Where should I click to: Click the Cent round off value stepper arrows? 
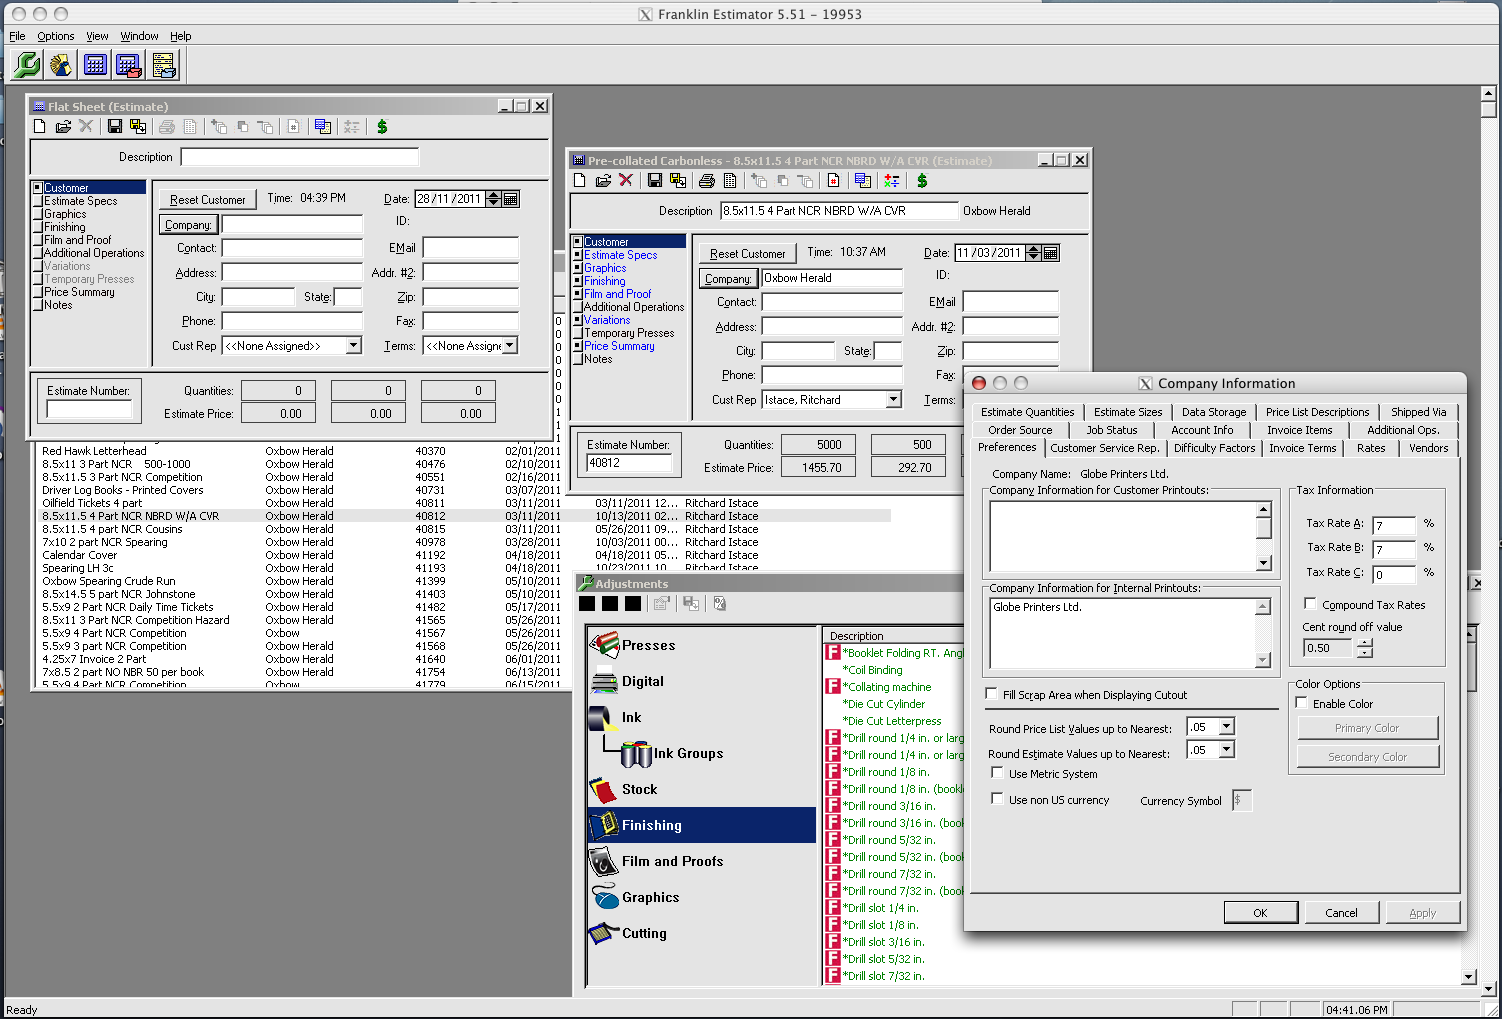point(1364,648)
